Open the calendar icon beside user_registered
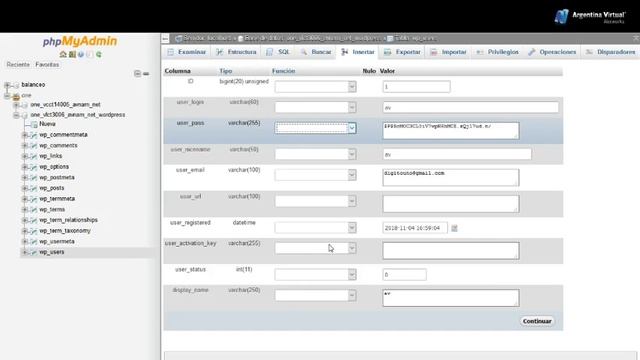This screenshot has width=640, height=360. [x=454, y=228]
